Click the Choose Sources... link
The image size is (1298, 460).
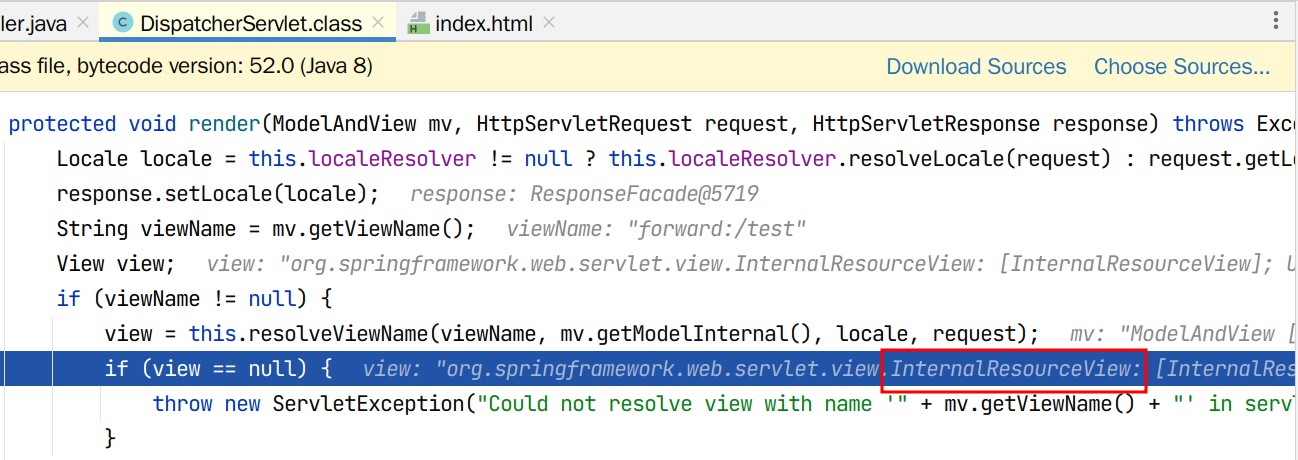(1182, 67)
